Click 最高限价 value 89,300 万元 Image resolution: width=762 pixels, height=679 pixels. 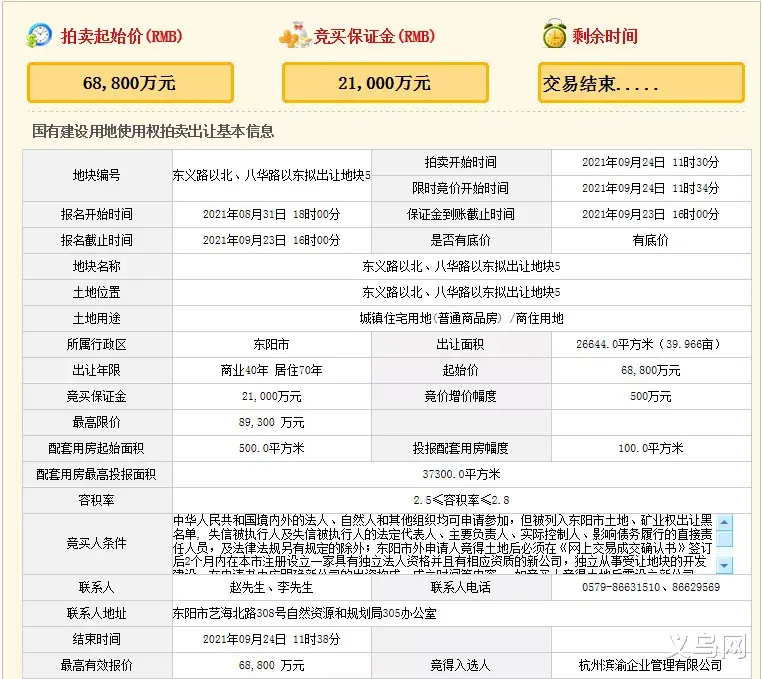coord(271,422)
